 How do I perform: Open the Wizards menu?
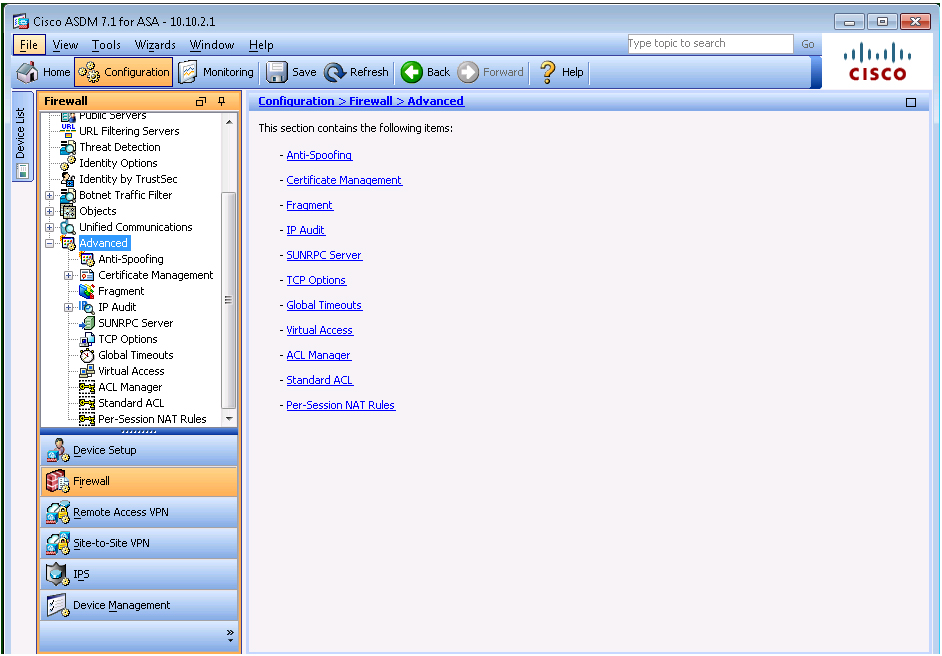[155, 45]
